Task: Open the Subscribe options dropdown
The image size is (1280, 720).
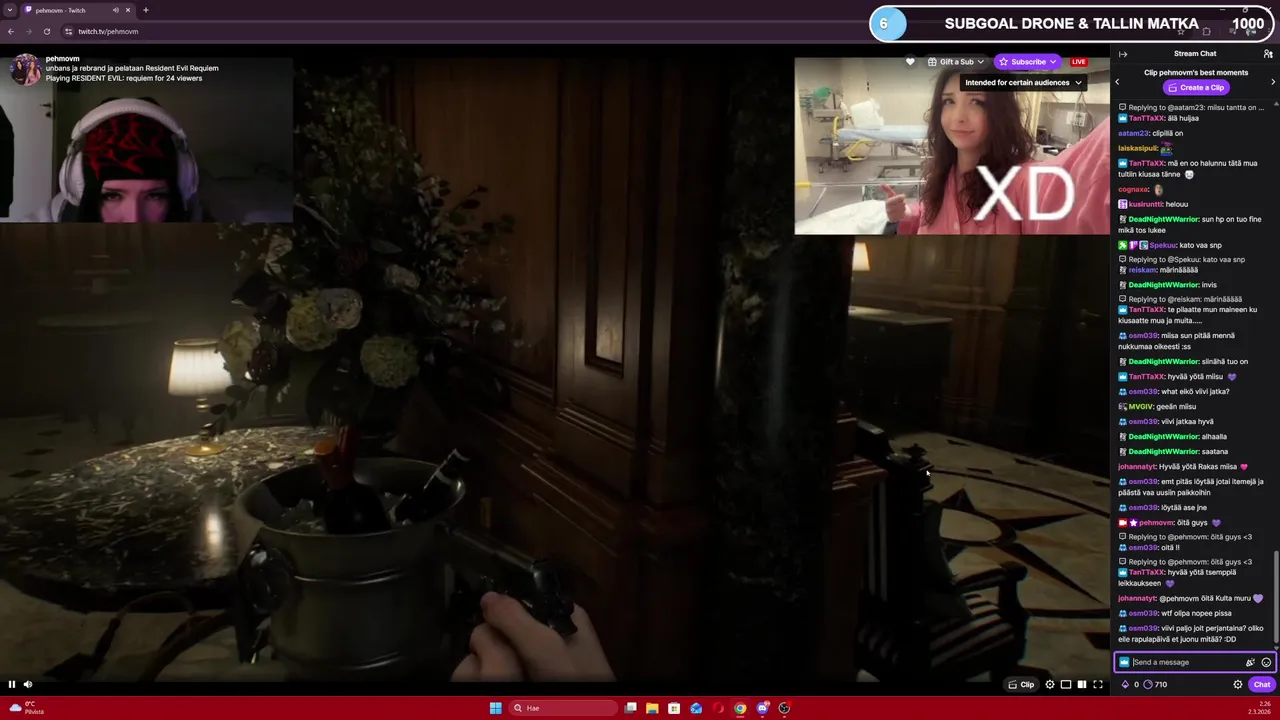Action: point(1027,62)
